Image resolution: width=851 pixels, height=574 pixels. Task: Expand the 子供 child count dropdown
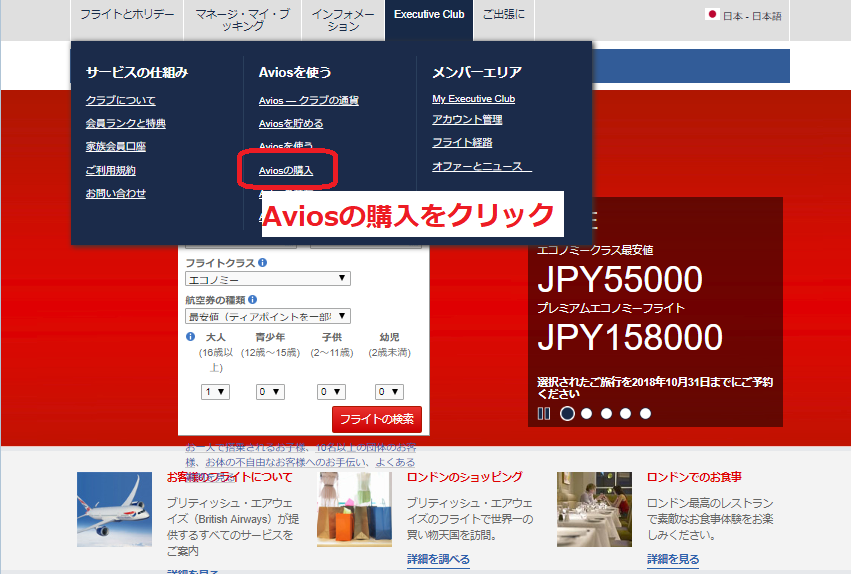click(x=330, y=392)
